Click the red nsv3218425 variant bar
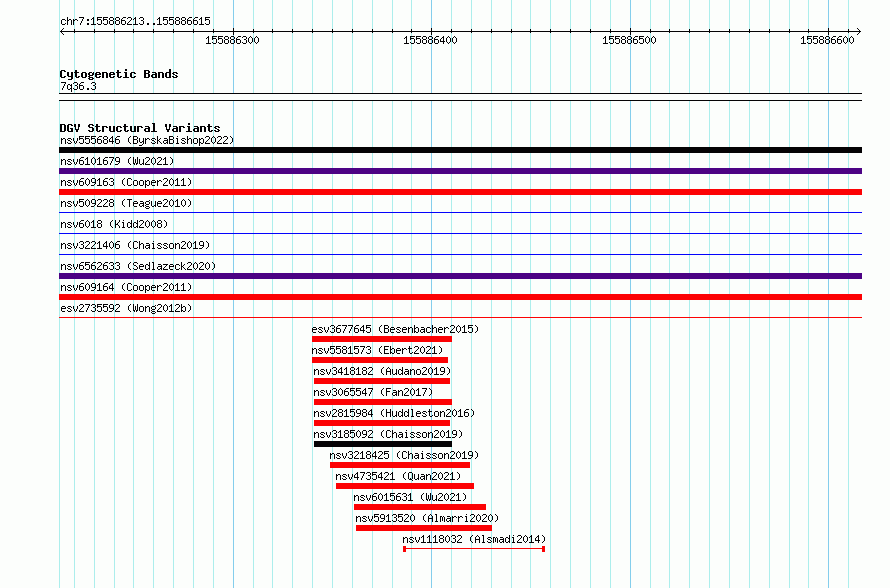The width and height of the screenshot is (890, 588). click(400, 465)
